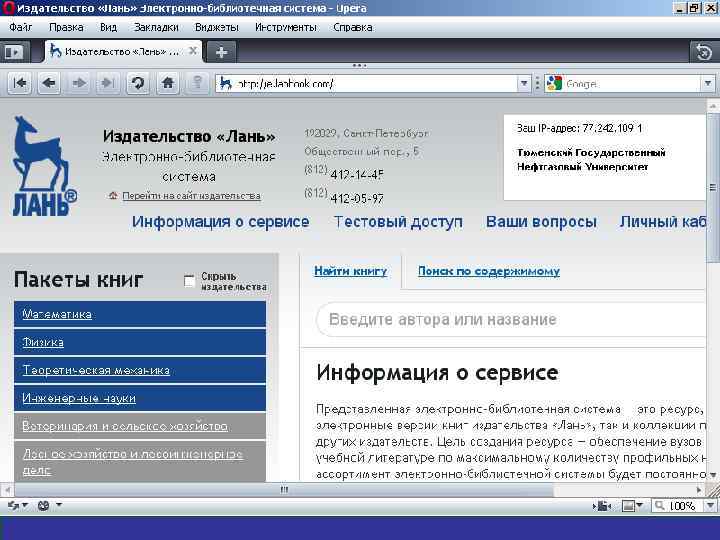Click the status bar camera-like icon
The height and width of the screenshot is (540, 720).
tap(602, 506)
